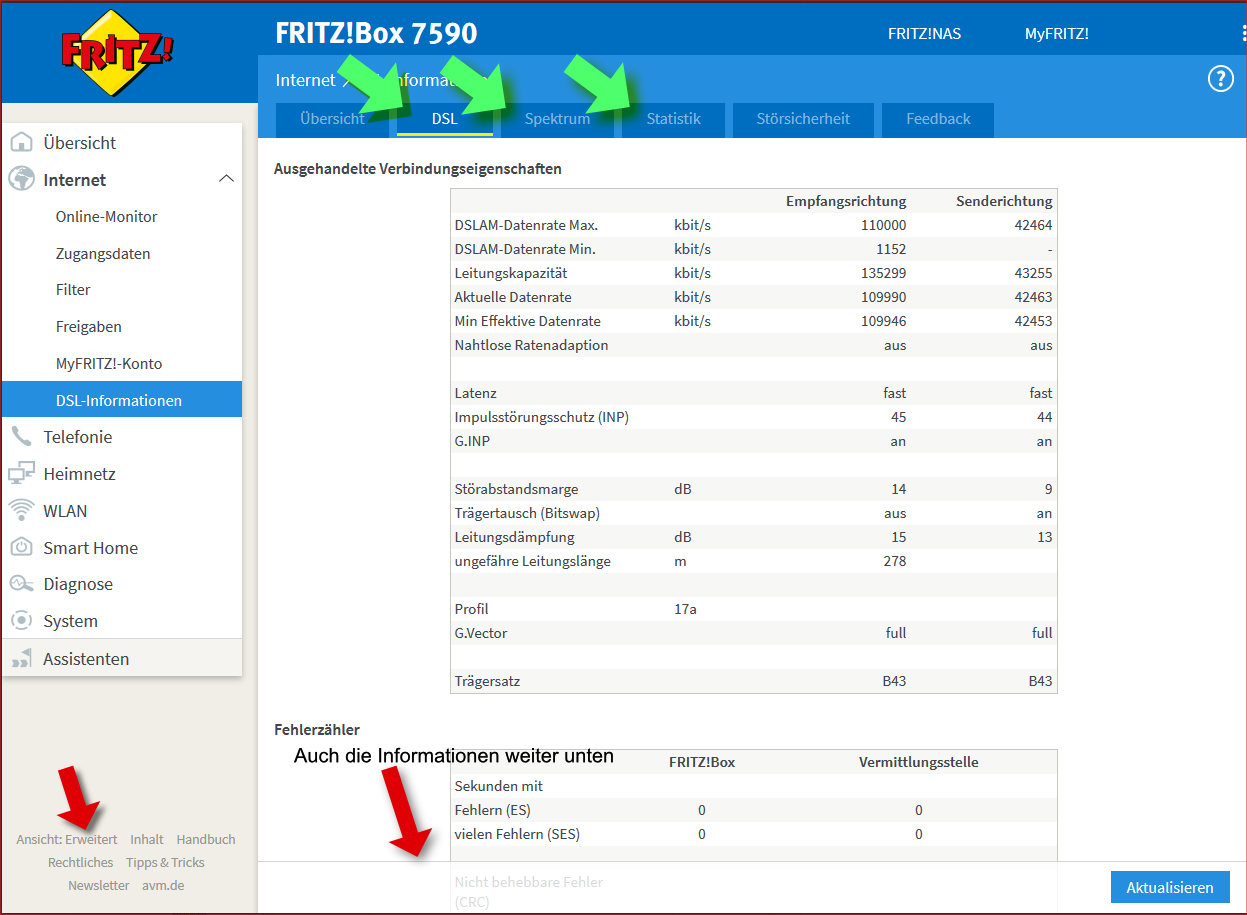Open WLAN menu entry
Screen dimensions: 1247x915
coord(65,511)
